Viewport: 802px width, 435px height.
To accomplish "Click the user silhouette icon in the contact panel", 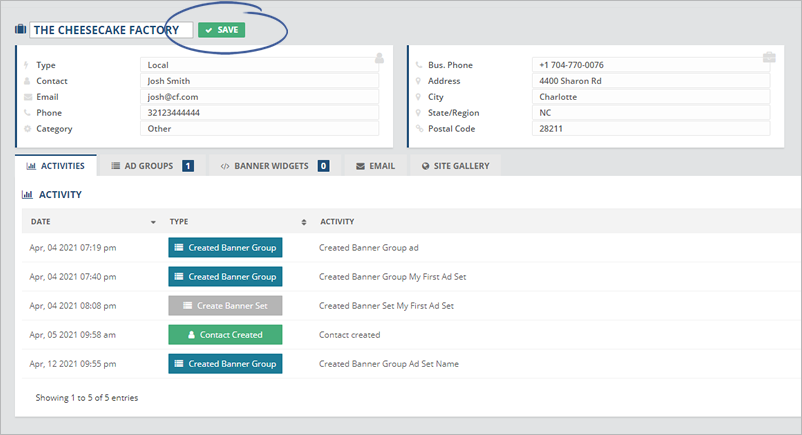I will point(379,57).
